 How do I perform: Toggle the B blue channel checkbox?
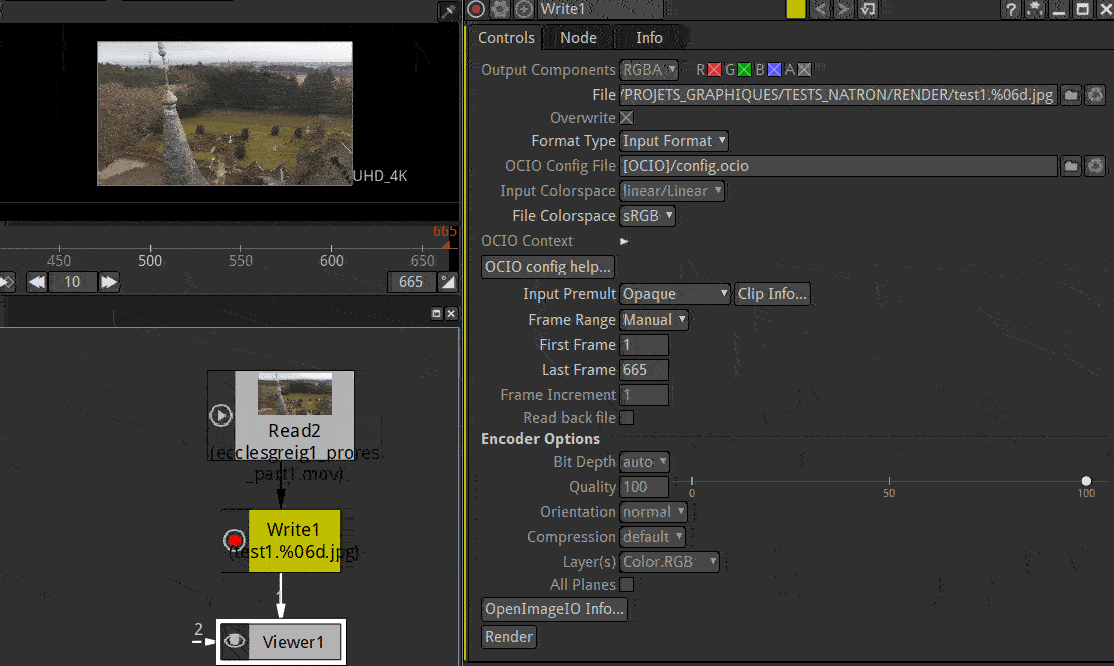tap(774, 70)
